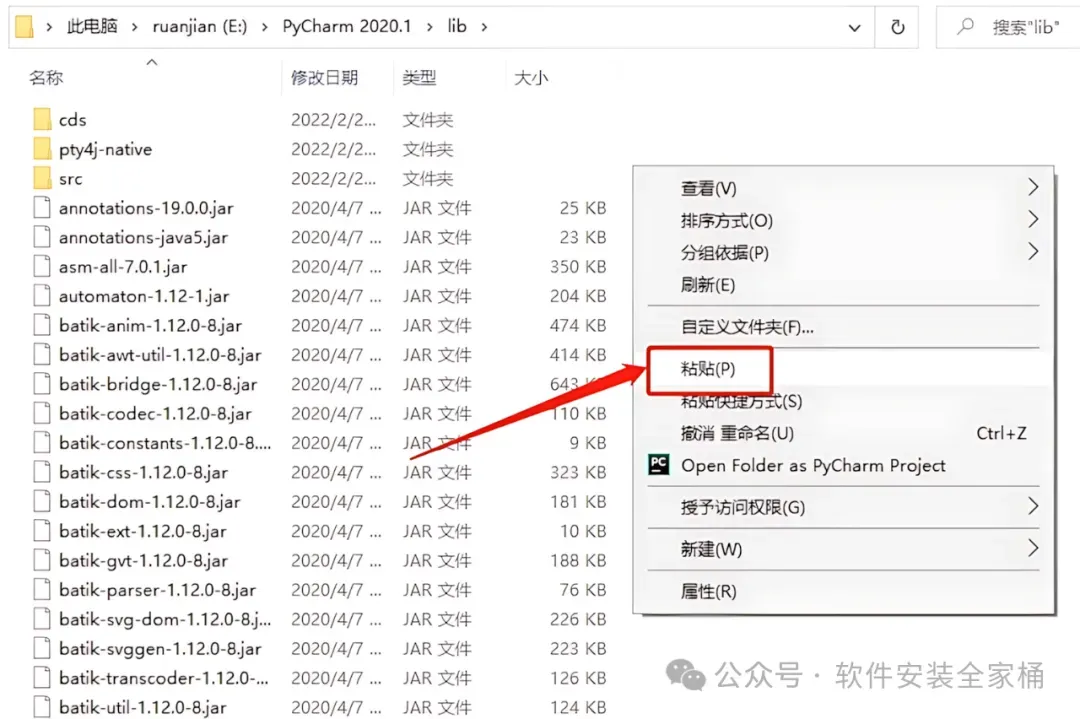Click the cds folder icon
The image size is (1080, 719).
pyautogui.click(x=41, y=119)
